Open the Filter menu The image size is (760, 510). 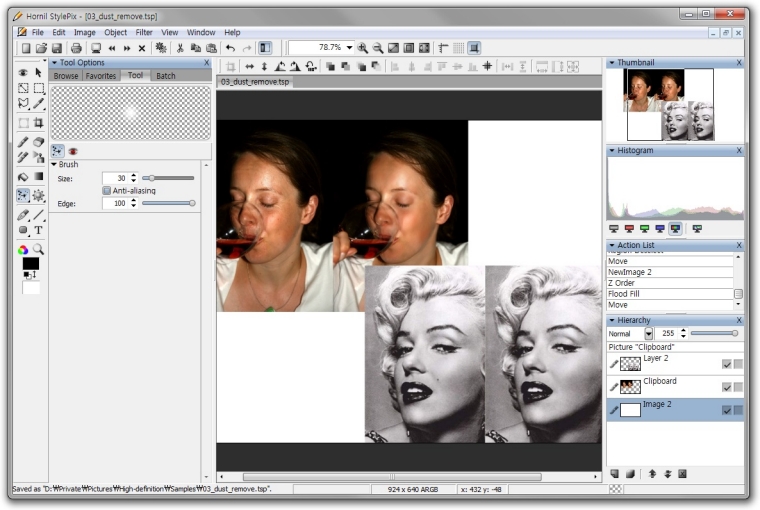(x=144, y=32)
